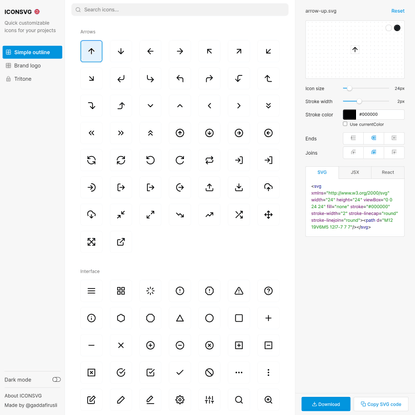Open the Simple outline category

[x=32, y=52]
